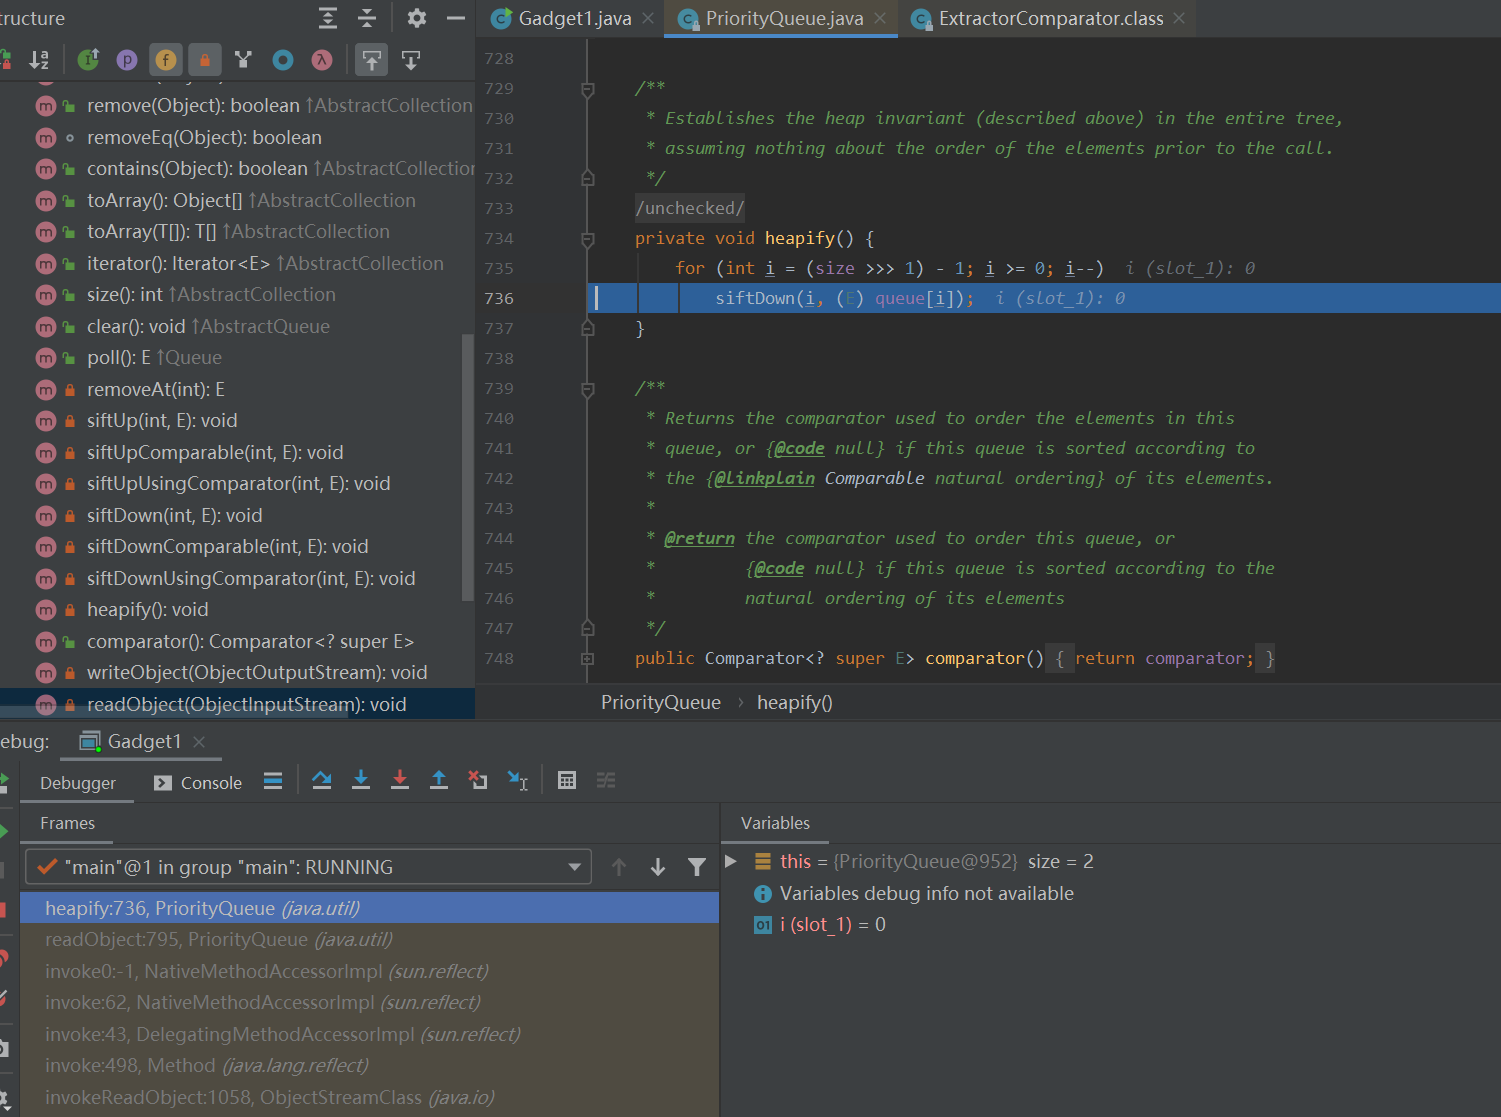1501x1117 pixels.
Task: Select readObject:795 stack frame
Action: click(369, 940)
